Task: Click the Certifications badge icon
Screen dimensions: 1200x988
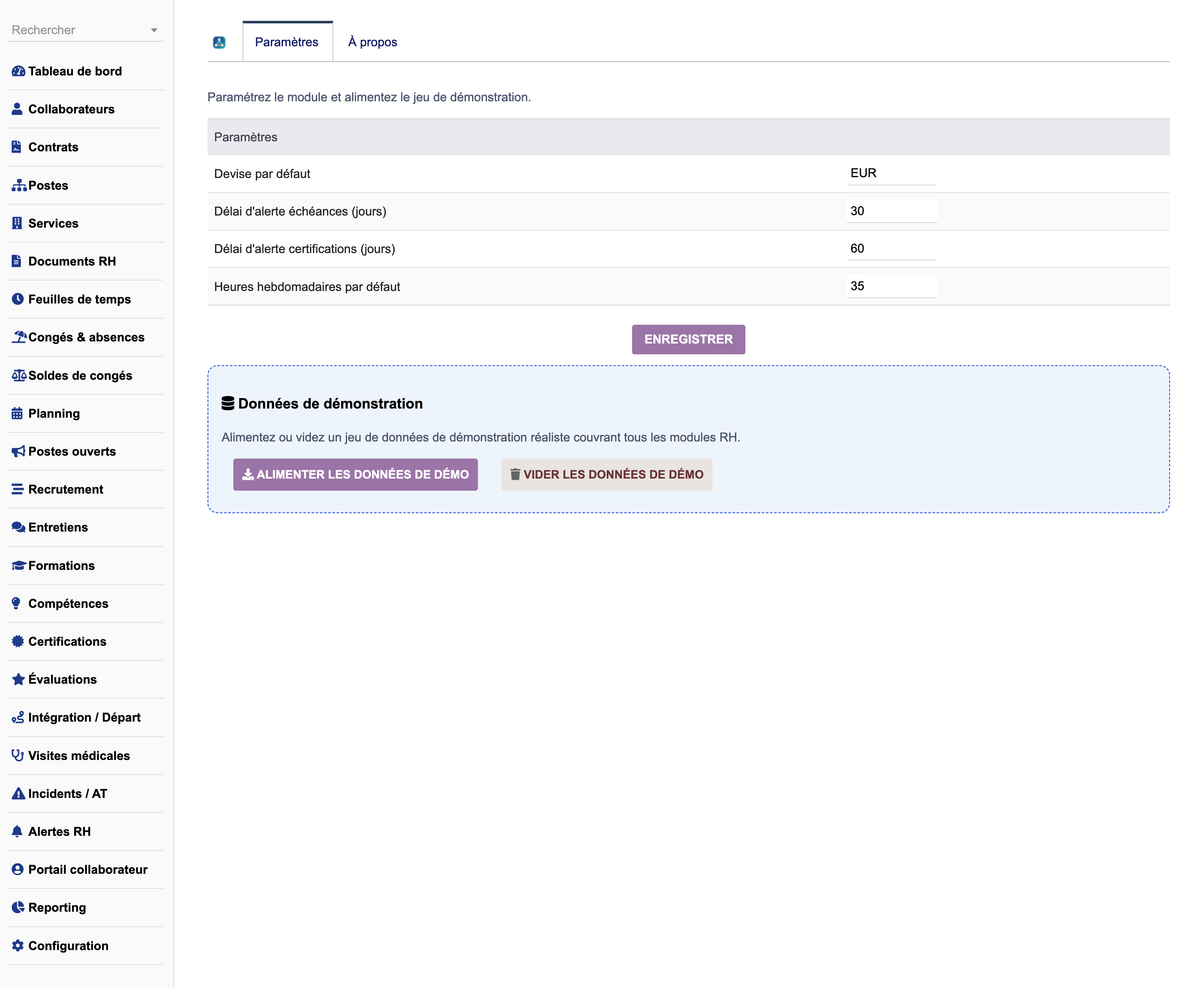Action: (17, 642)
